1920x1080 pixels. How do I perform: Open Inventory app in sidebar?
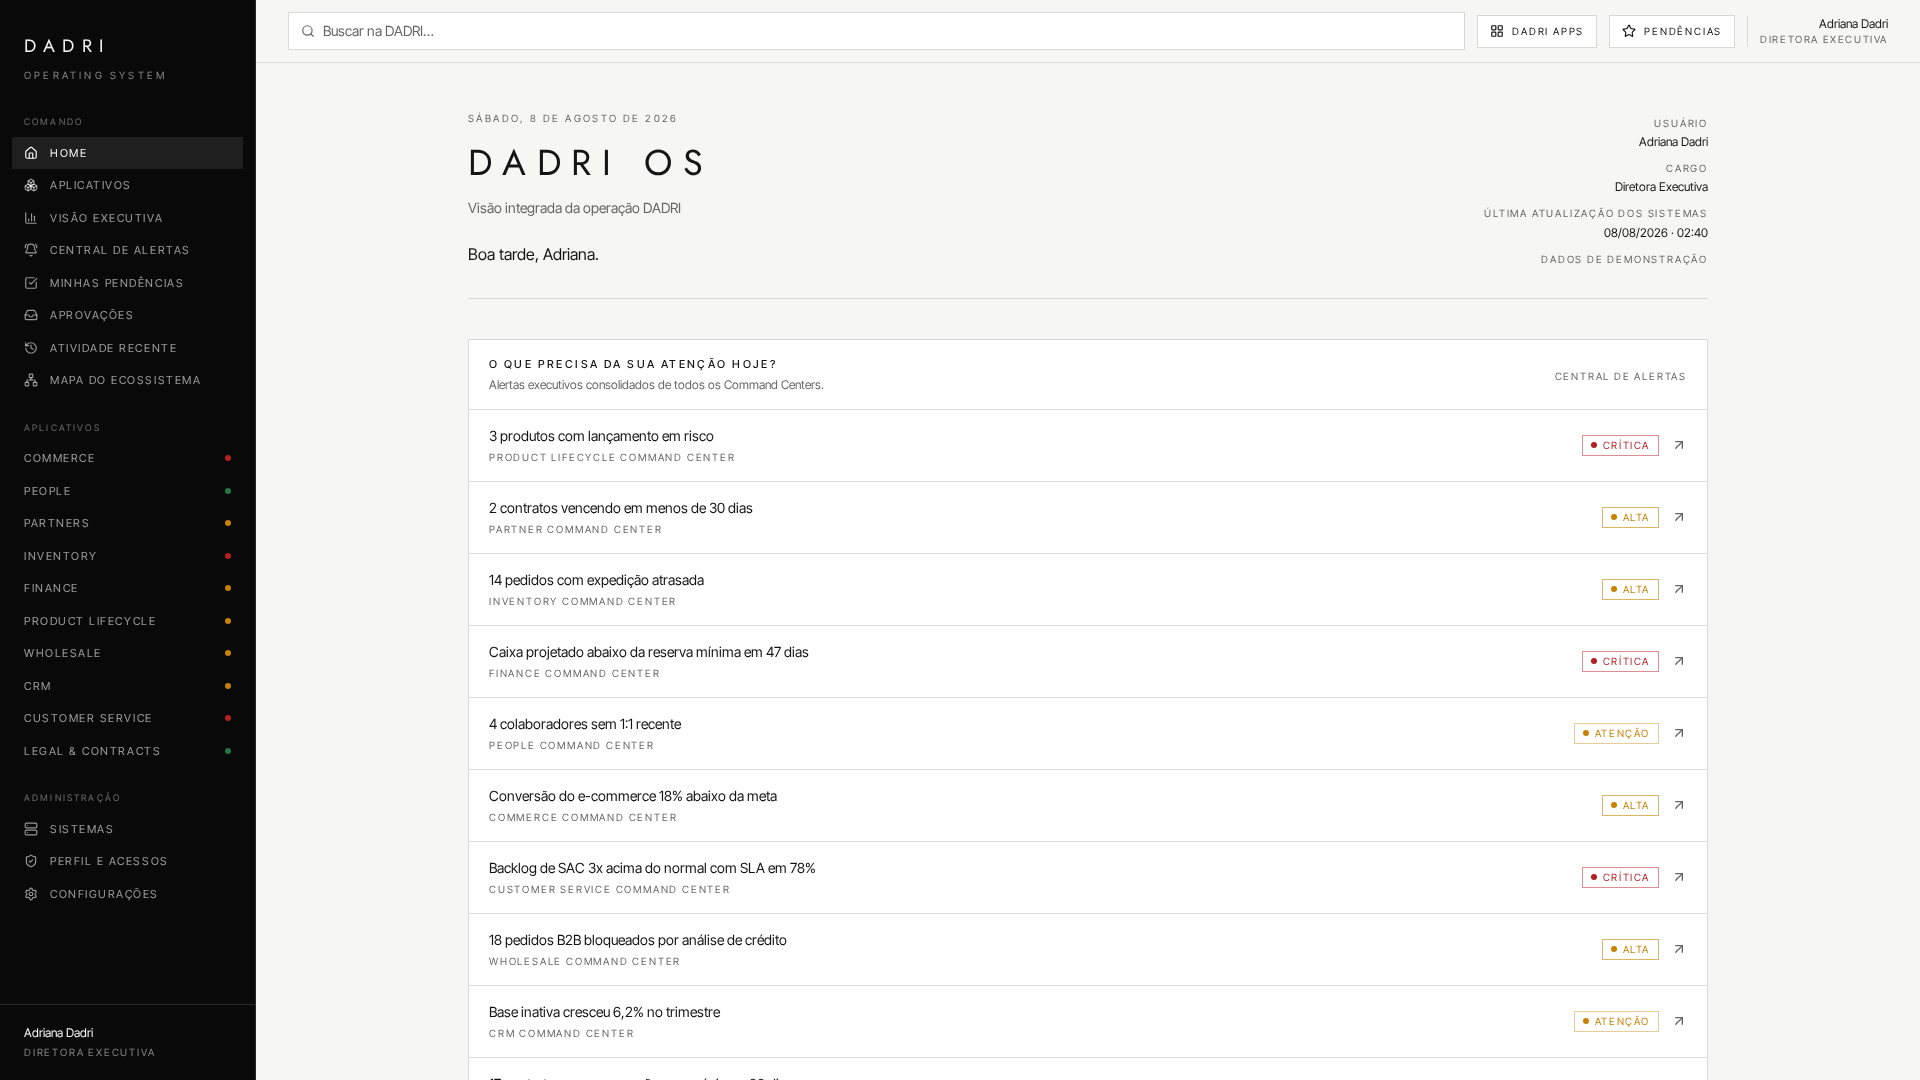tap(127, 556)
